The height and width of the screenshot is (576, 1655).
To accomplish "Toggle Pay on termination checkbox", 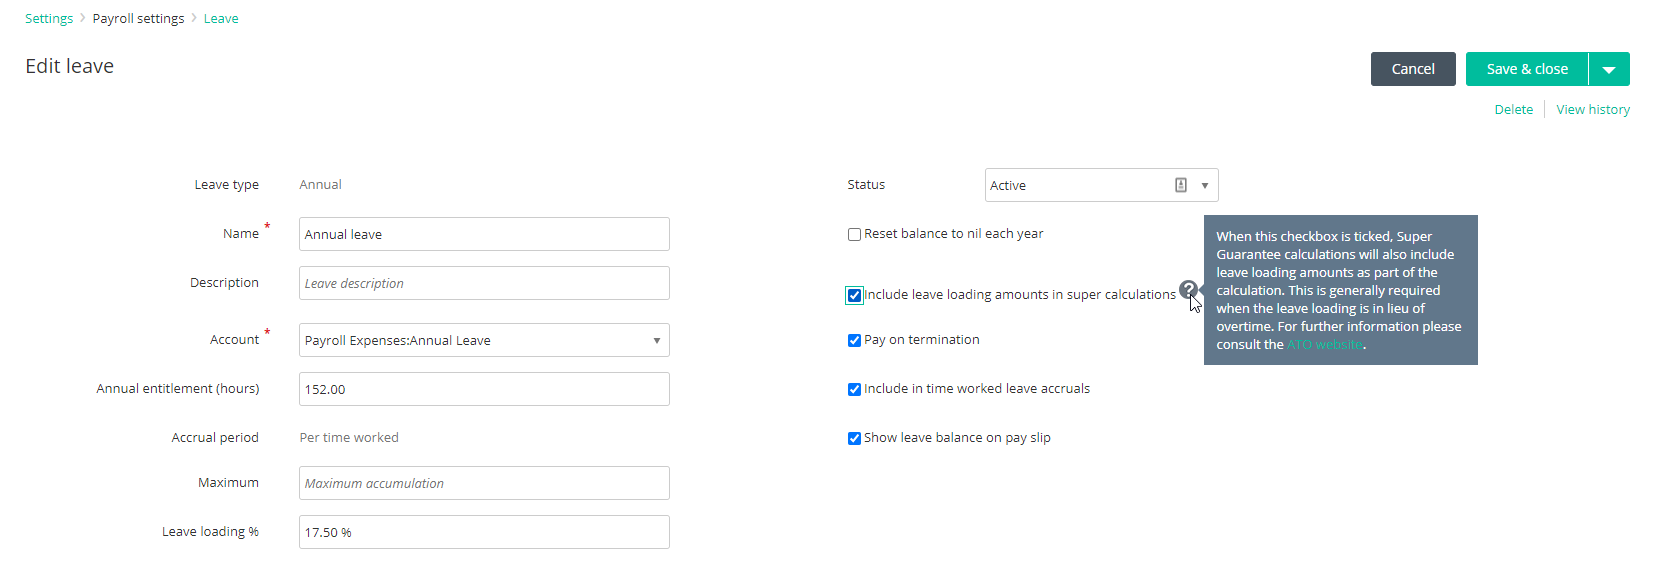I will pos(854,340).
